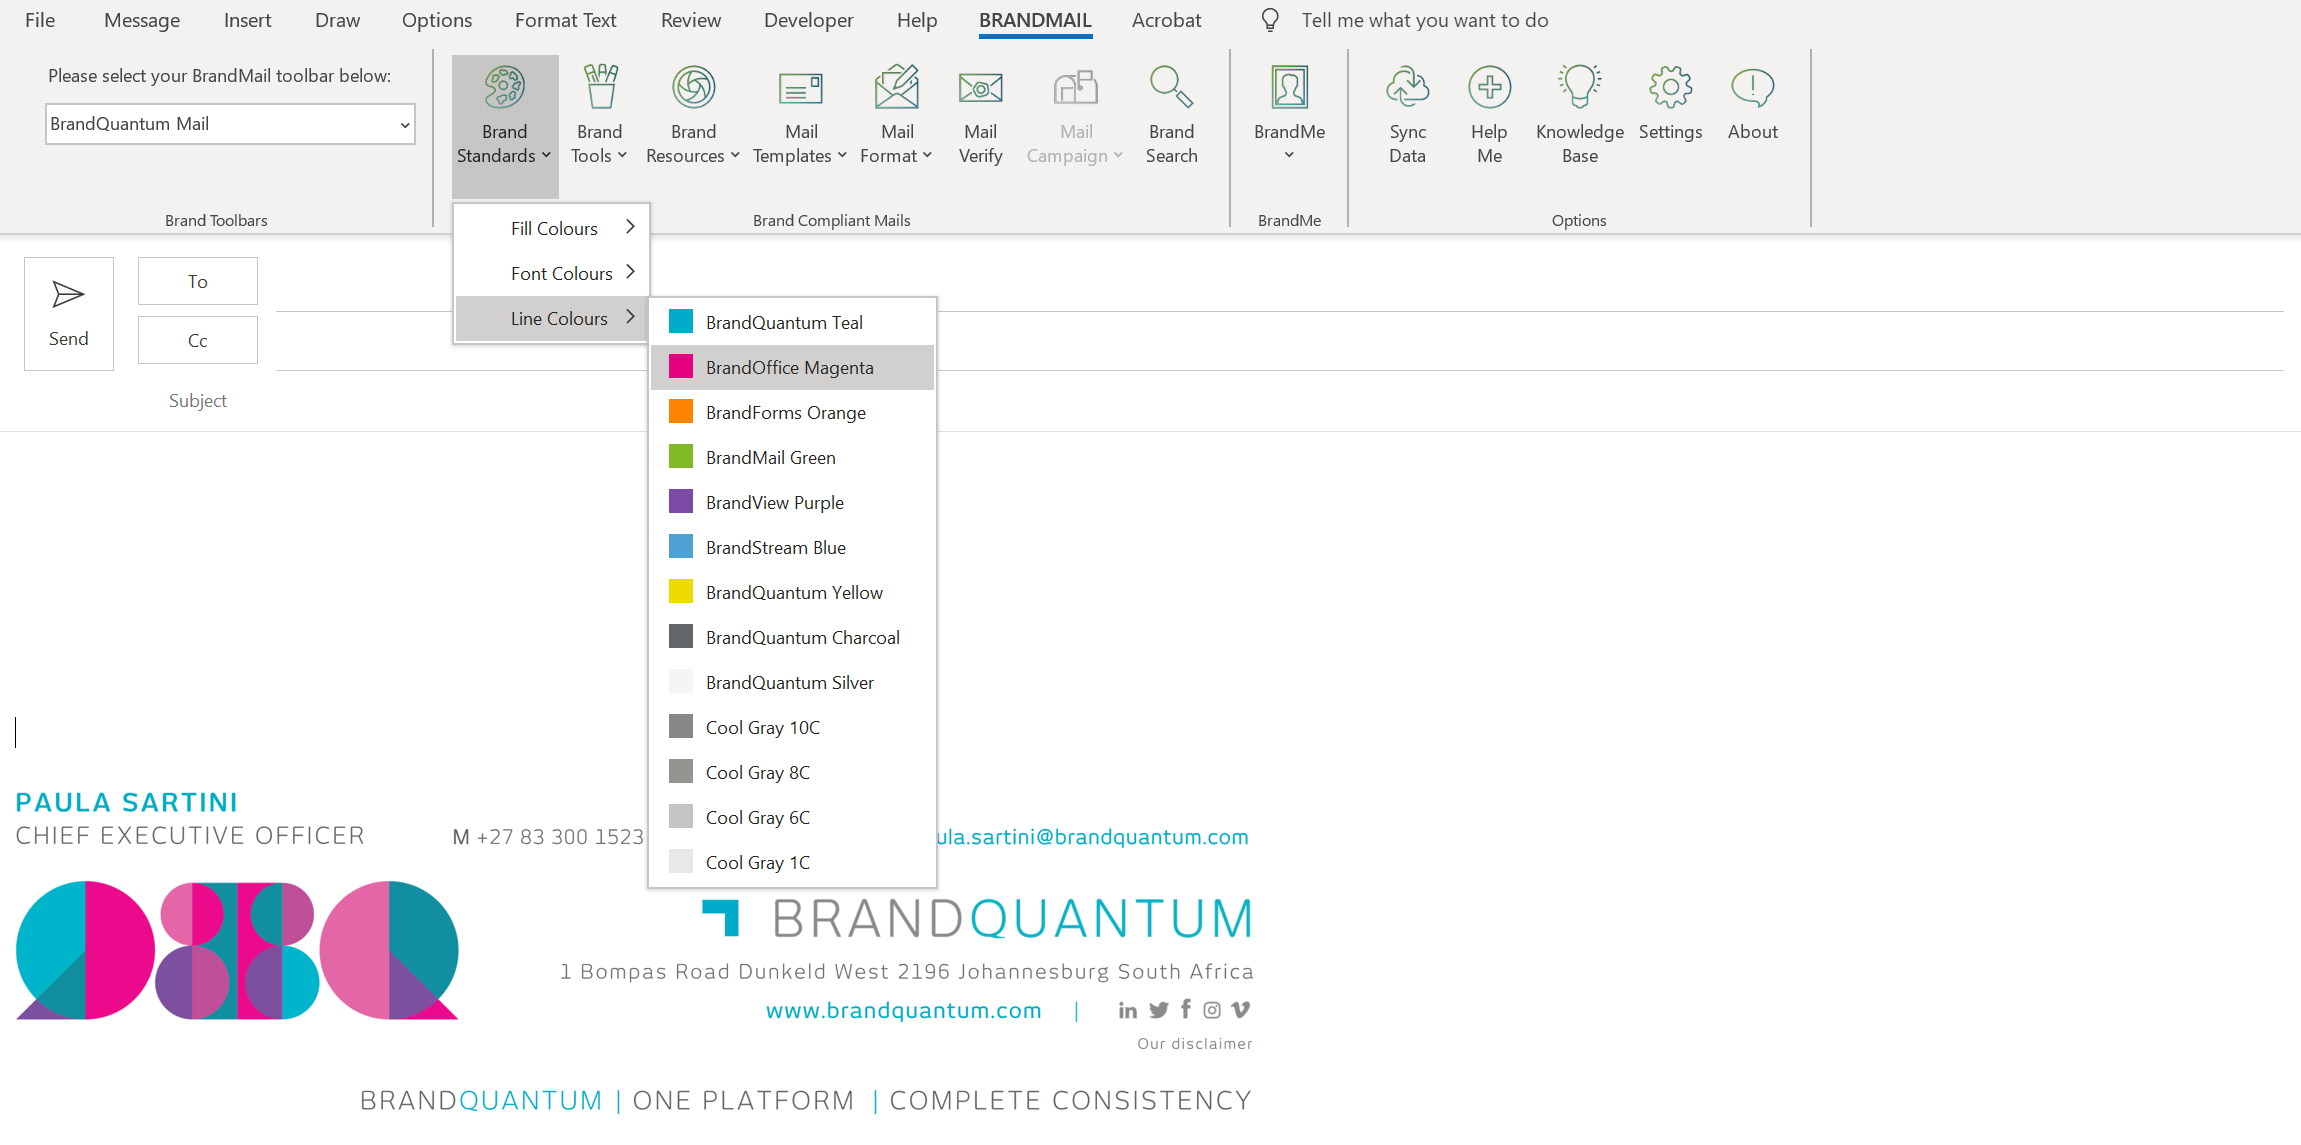Viewport: 2301px width, 1145px height.
Task: Open the BrandQuantum Mail toolbar dropdown
Action: [404, 125]
